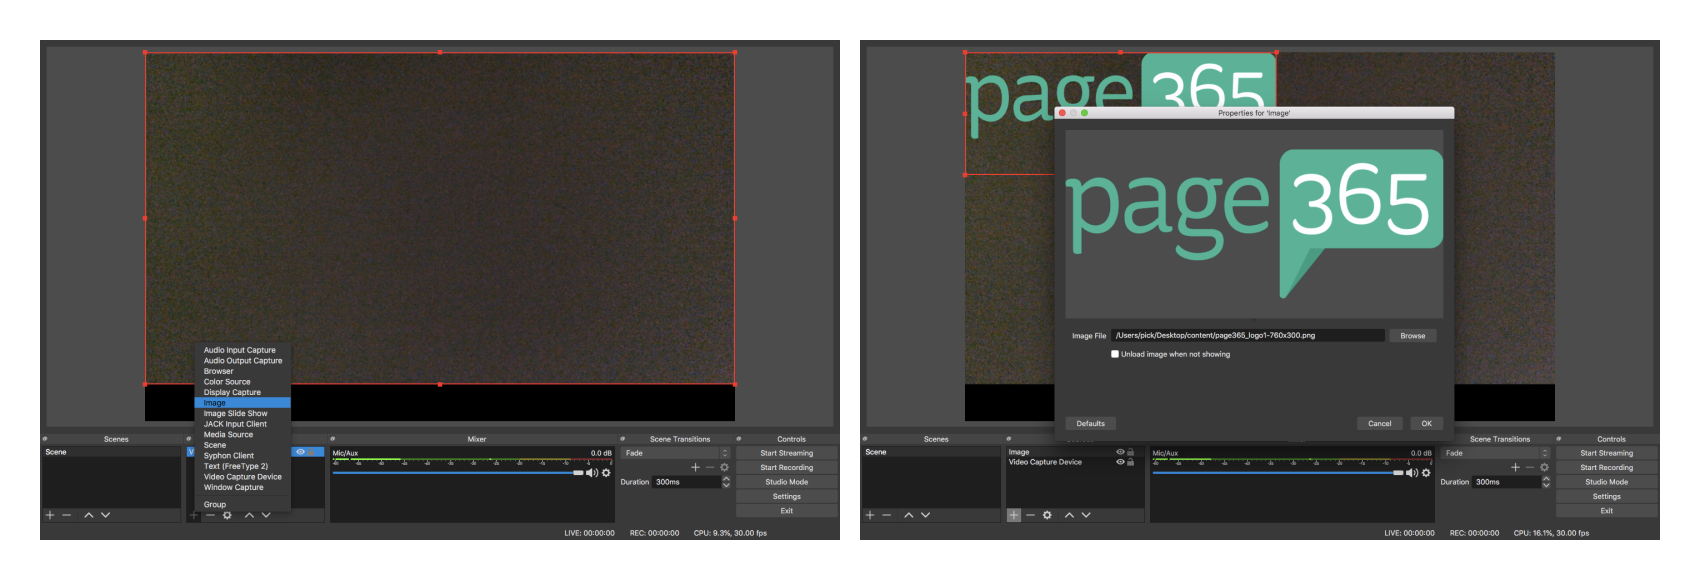
Task: Mute Mic/Aux speaker in right window
Action: [1412, 473]
